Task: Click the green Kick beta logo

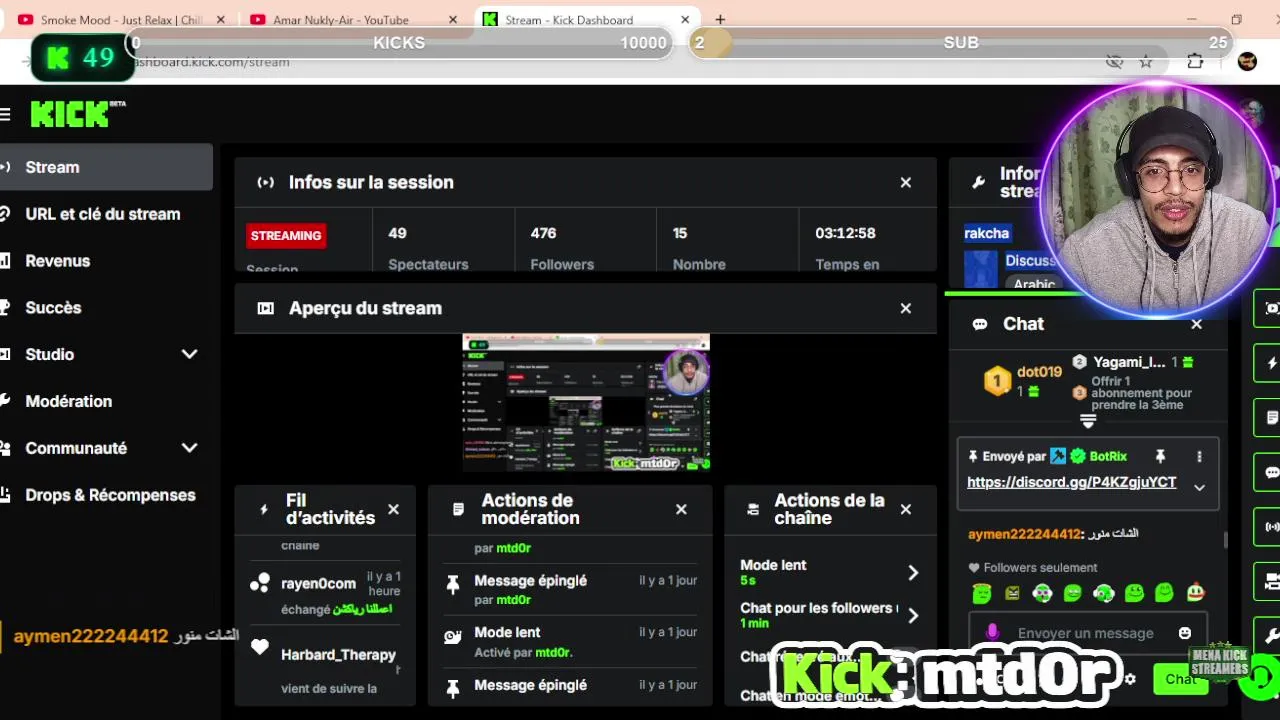Action: point(77,114)
